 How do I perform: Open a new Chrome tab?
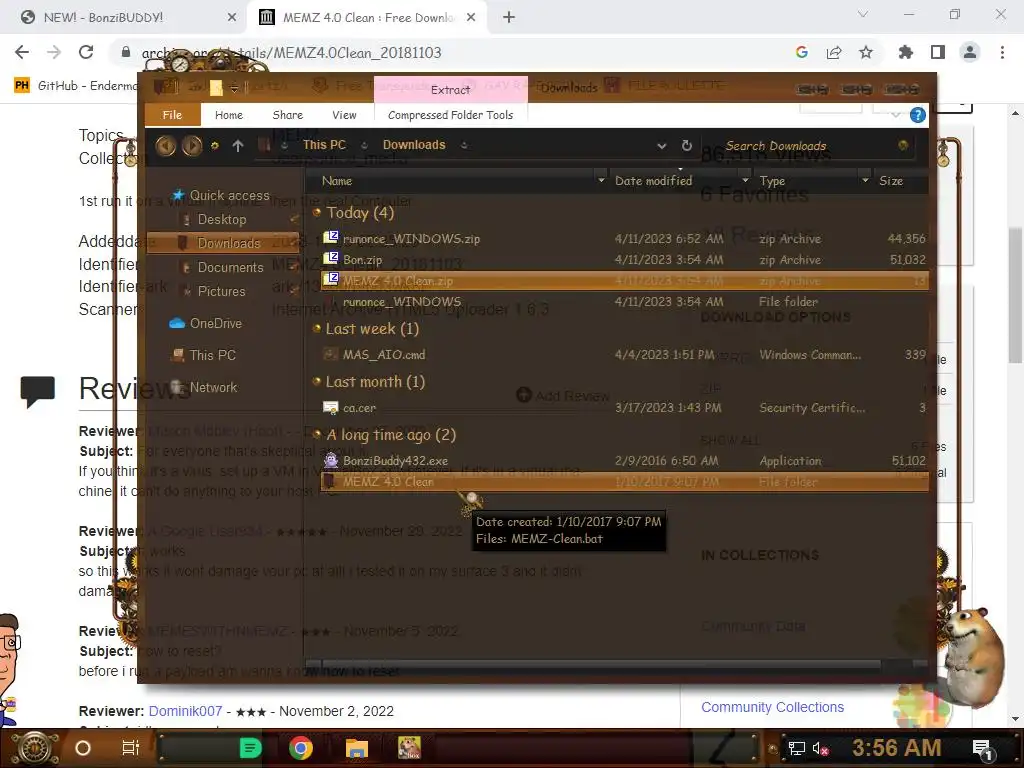click(509, 18)
